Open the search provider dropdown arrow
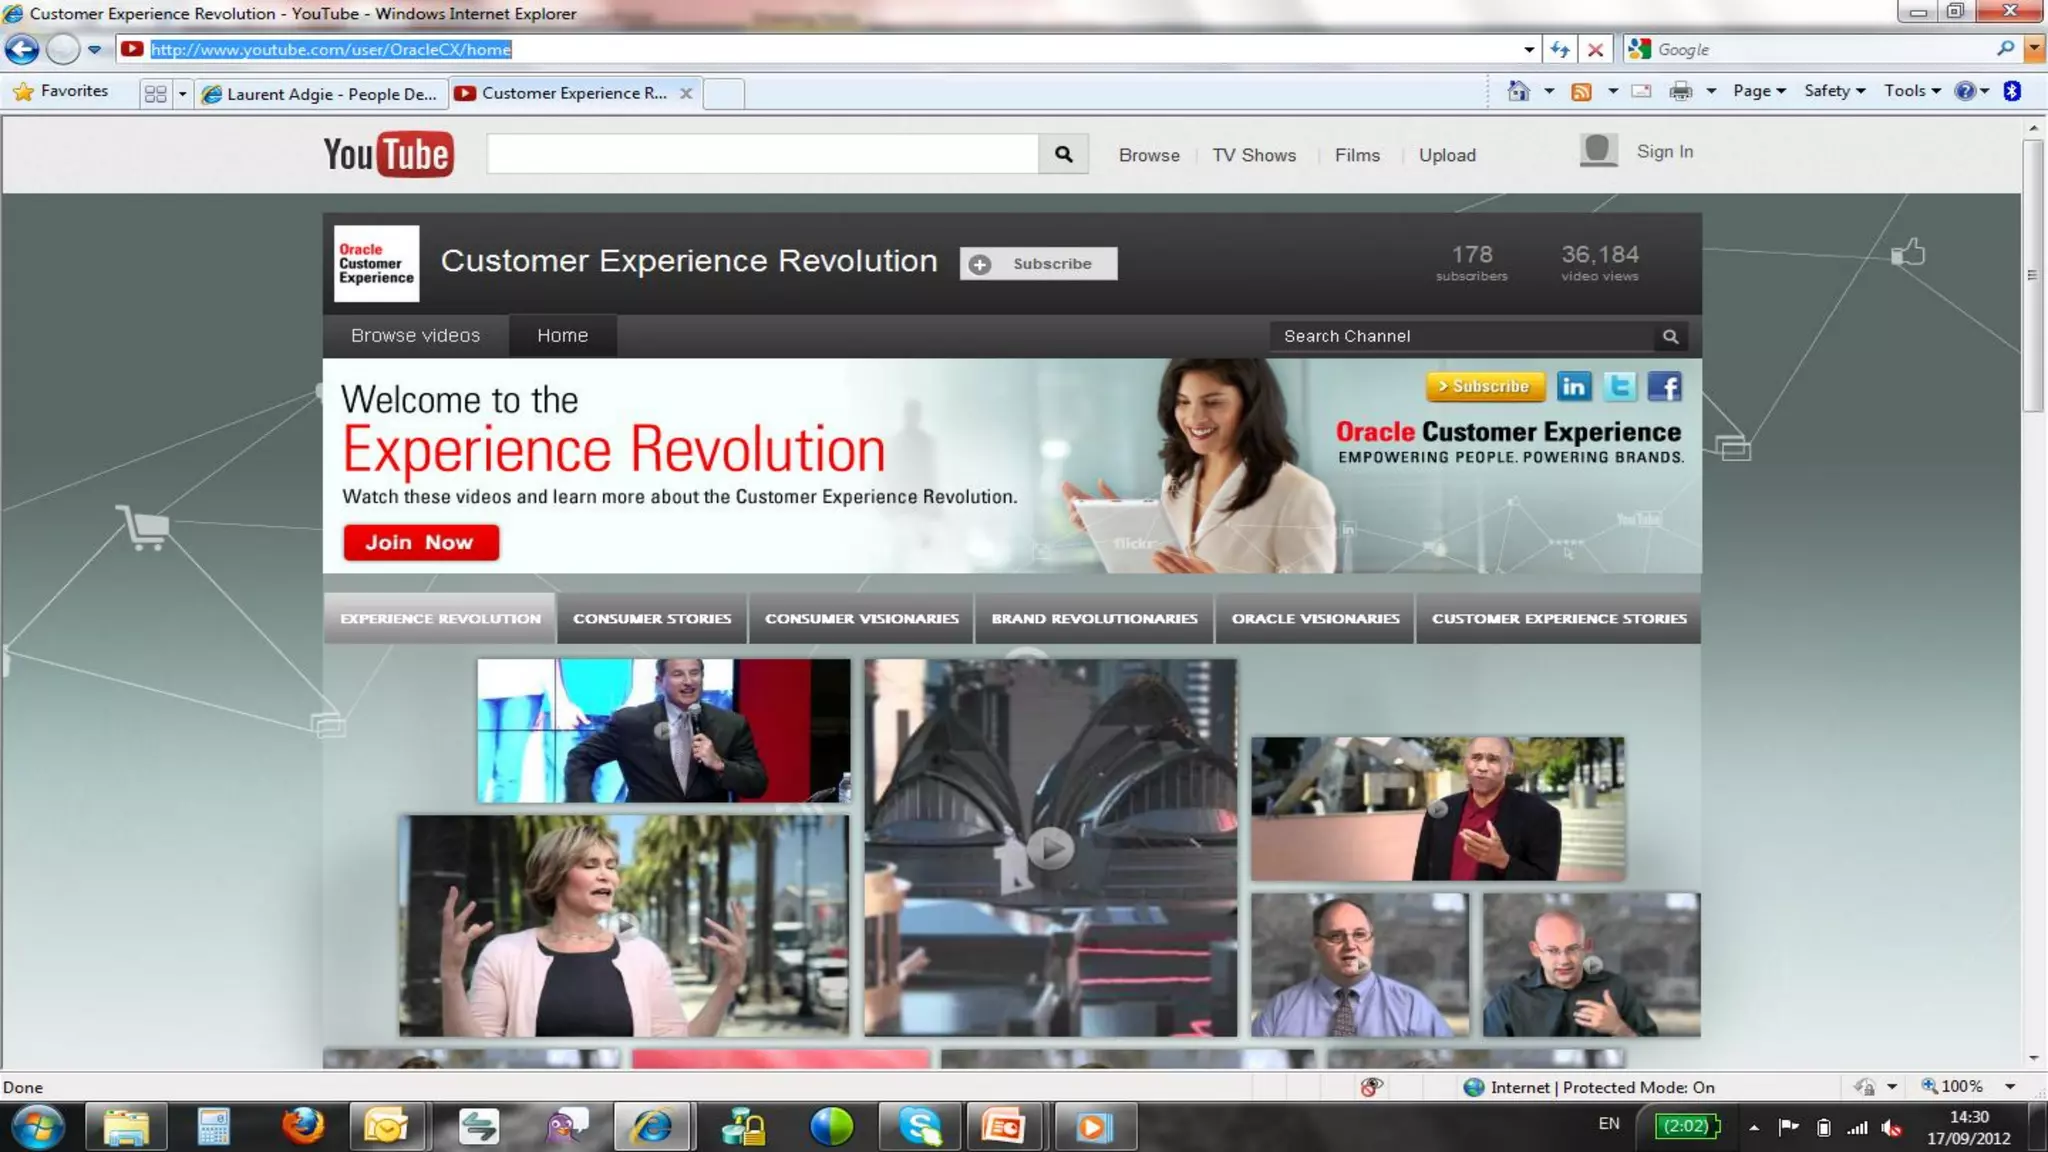2048x1152 pixels. 2034,49
